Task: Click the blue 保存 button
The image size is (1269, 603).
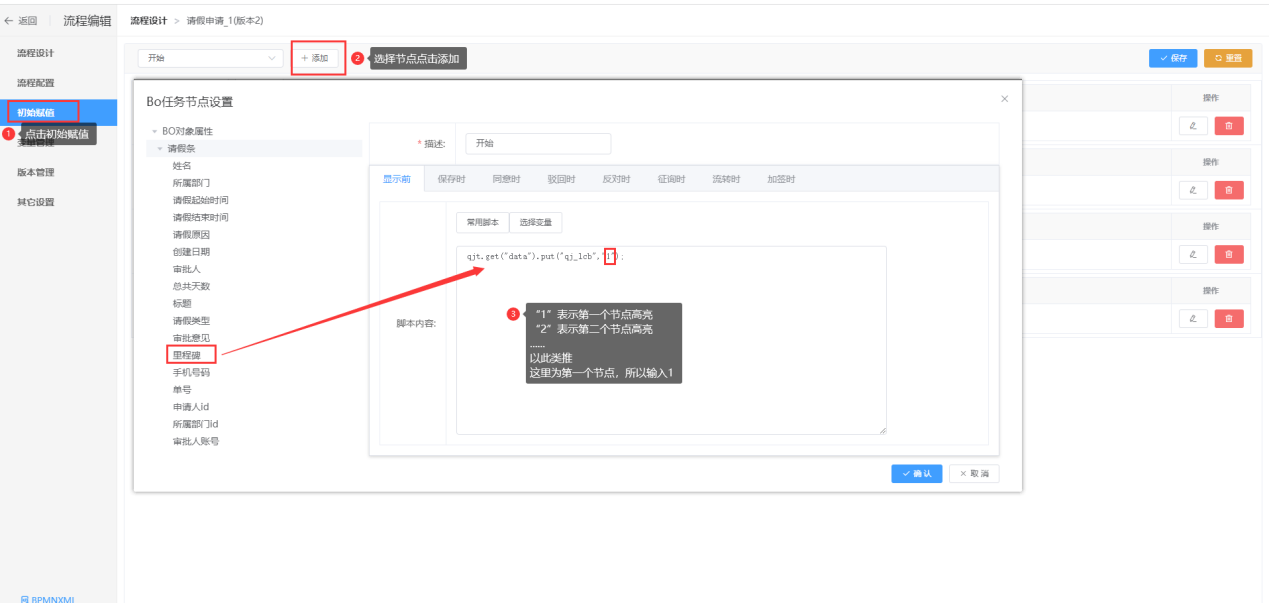Action: pos(1173,58)
